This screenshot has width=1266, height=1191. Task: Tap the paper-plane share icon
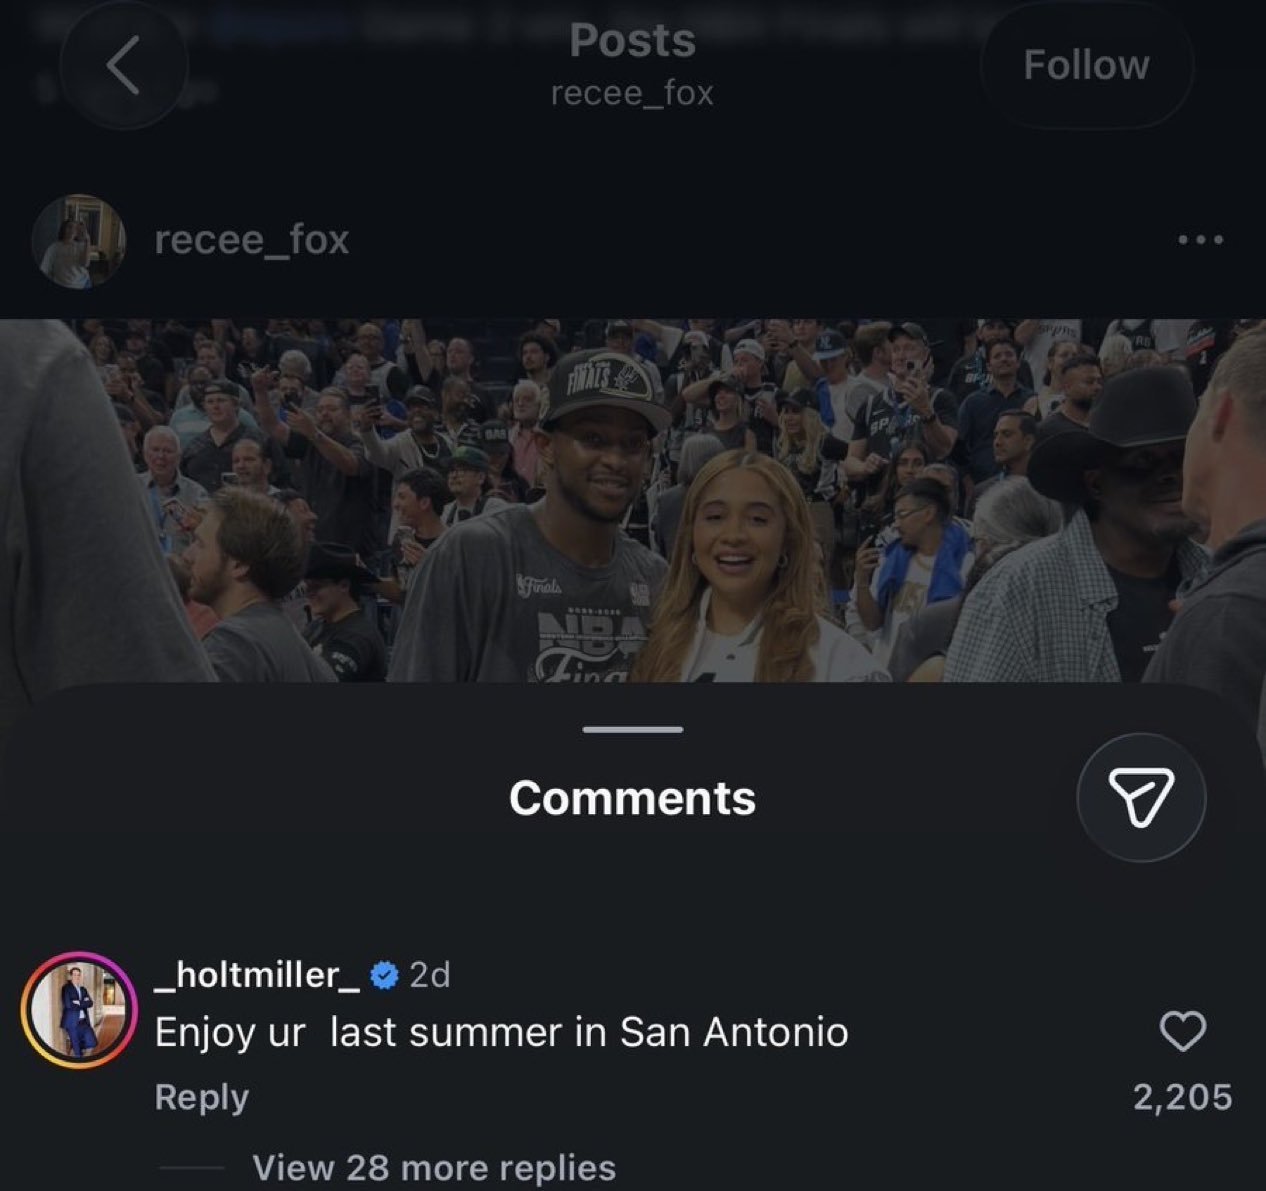[1141, 797]
